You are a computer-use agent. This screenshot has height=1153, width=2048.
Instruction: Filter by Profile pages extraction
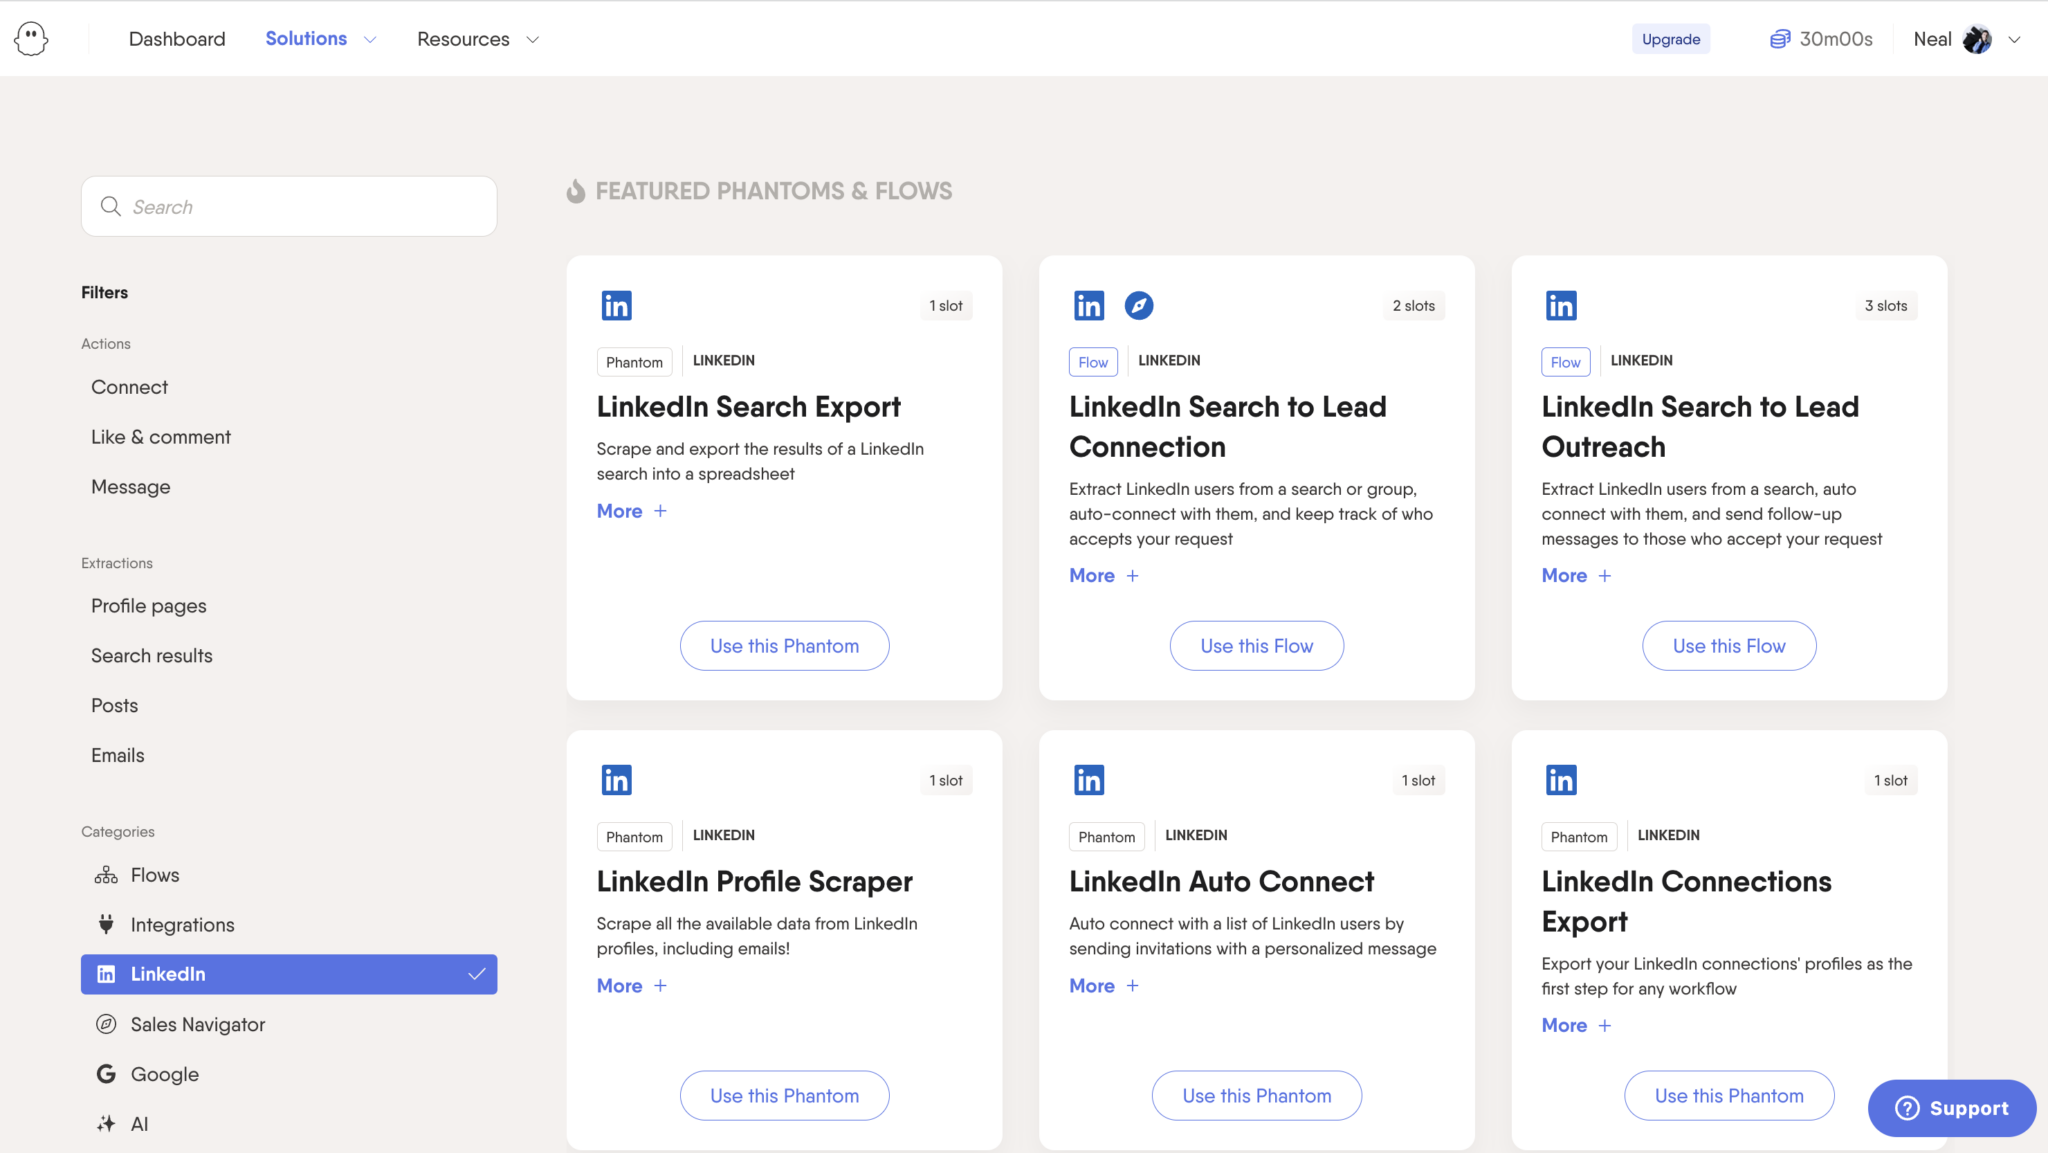[149, 606]
